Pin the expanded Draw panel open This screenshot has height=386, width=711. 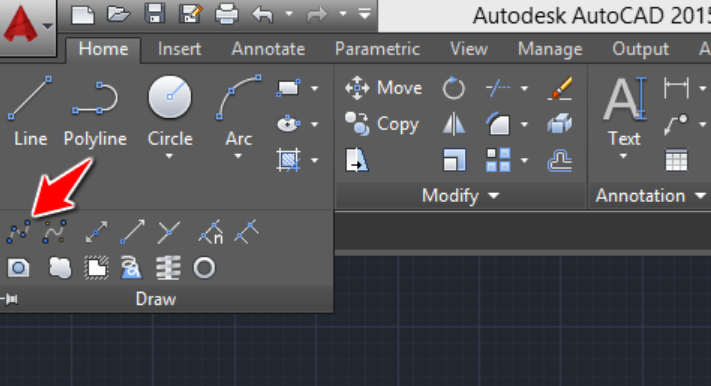(x=10, y=299)
